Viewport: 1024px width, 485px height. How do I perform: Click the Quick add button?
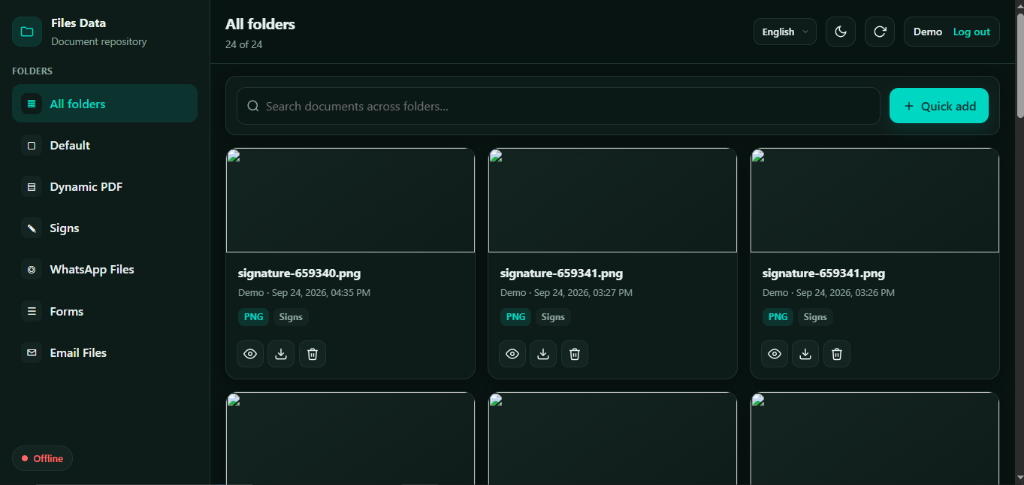tap(938, 106)
